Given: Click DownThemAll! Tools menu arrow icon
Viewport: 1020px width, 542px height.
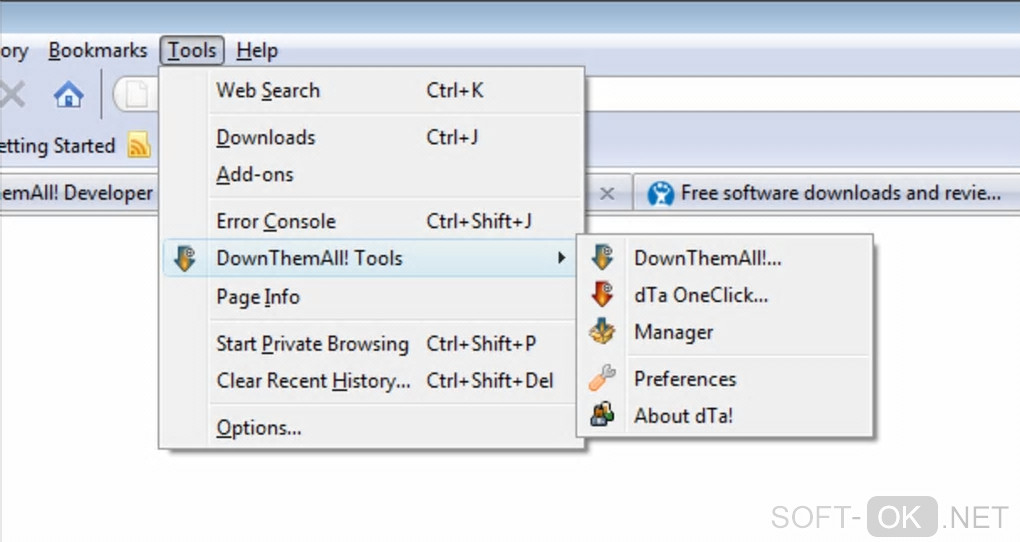Looking at the screenshot, I should pos(185,258).
